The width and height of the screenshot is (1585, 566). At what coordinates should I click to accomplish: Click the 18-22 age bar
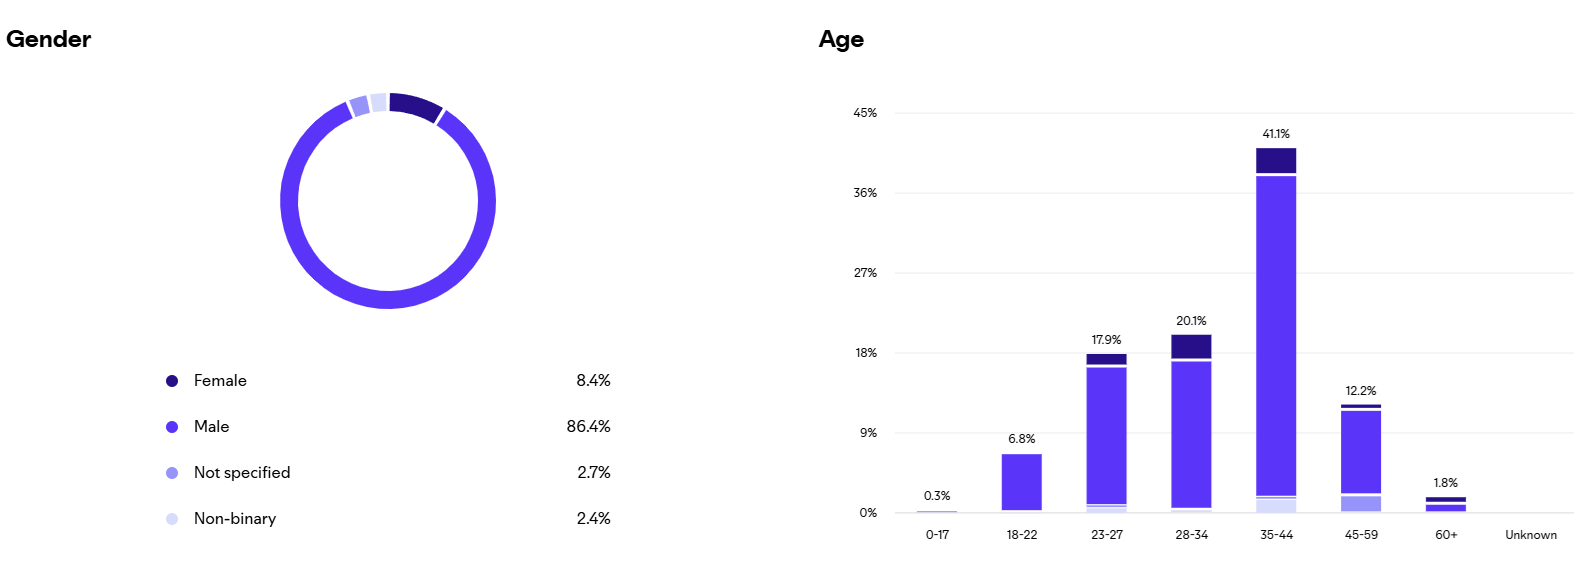1021,482
